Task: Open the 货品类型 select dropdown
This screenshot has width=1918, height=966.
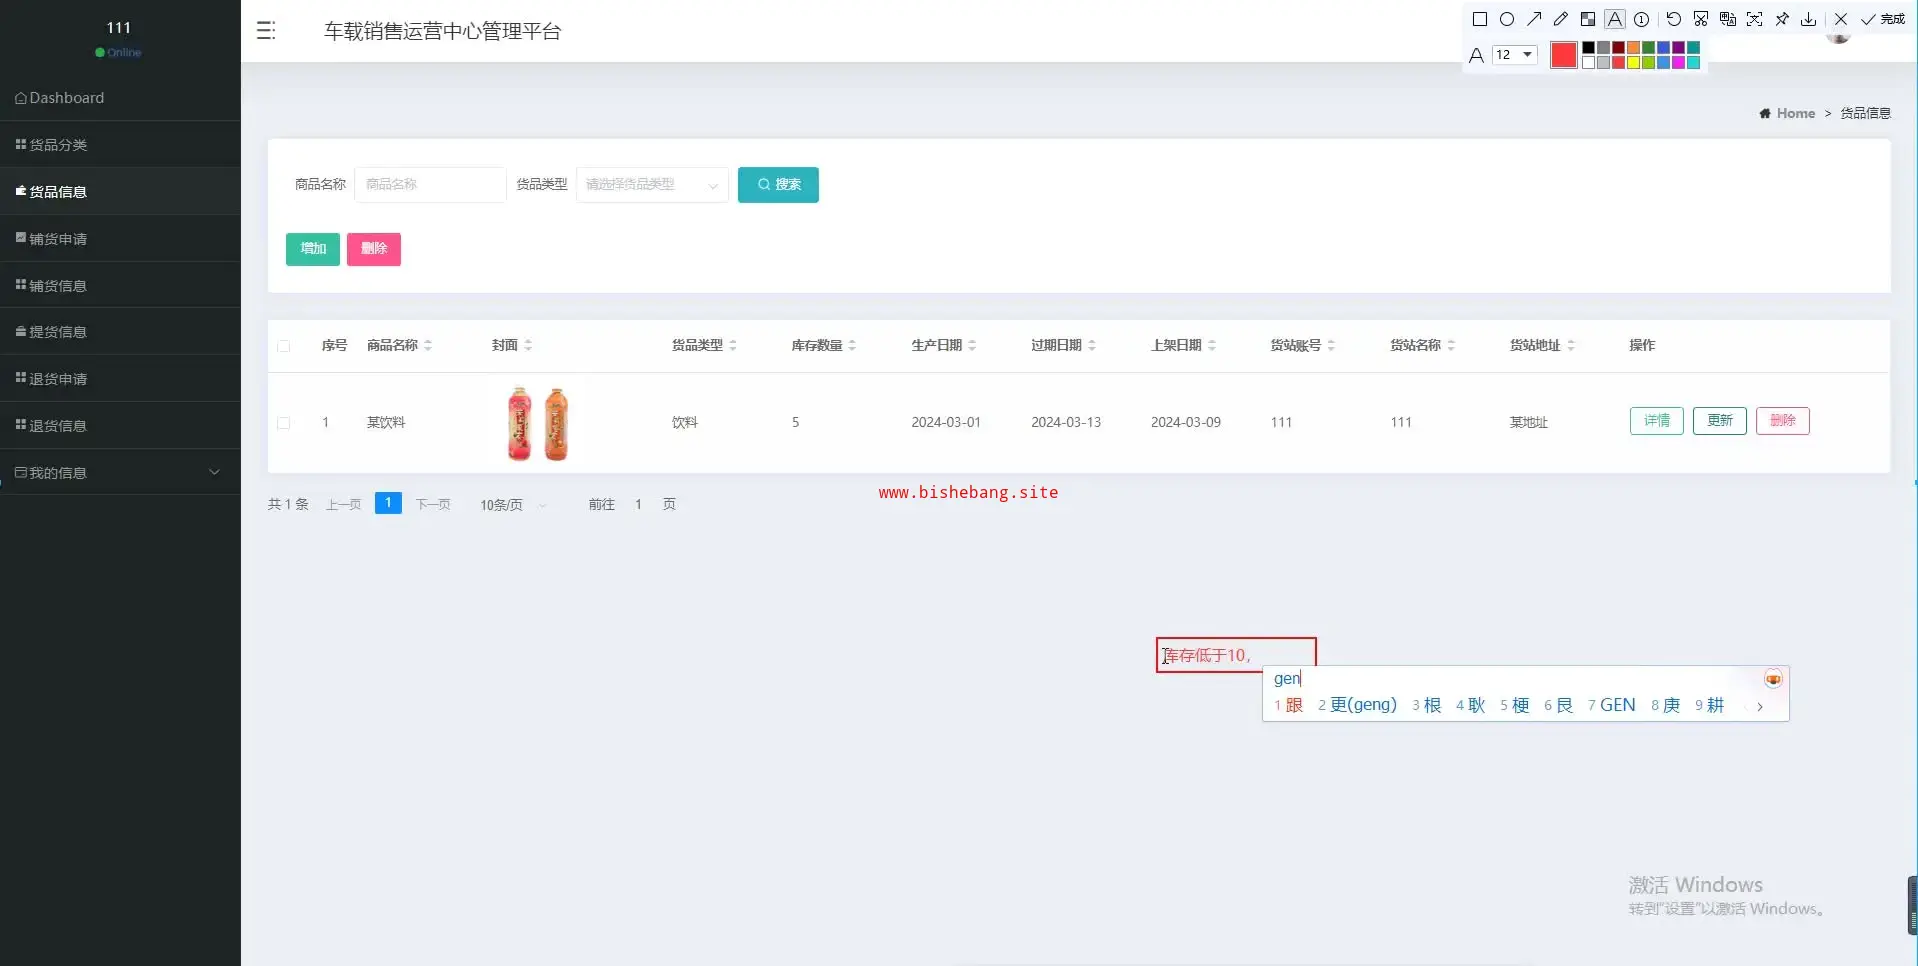Action: (652, 185)
